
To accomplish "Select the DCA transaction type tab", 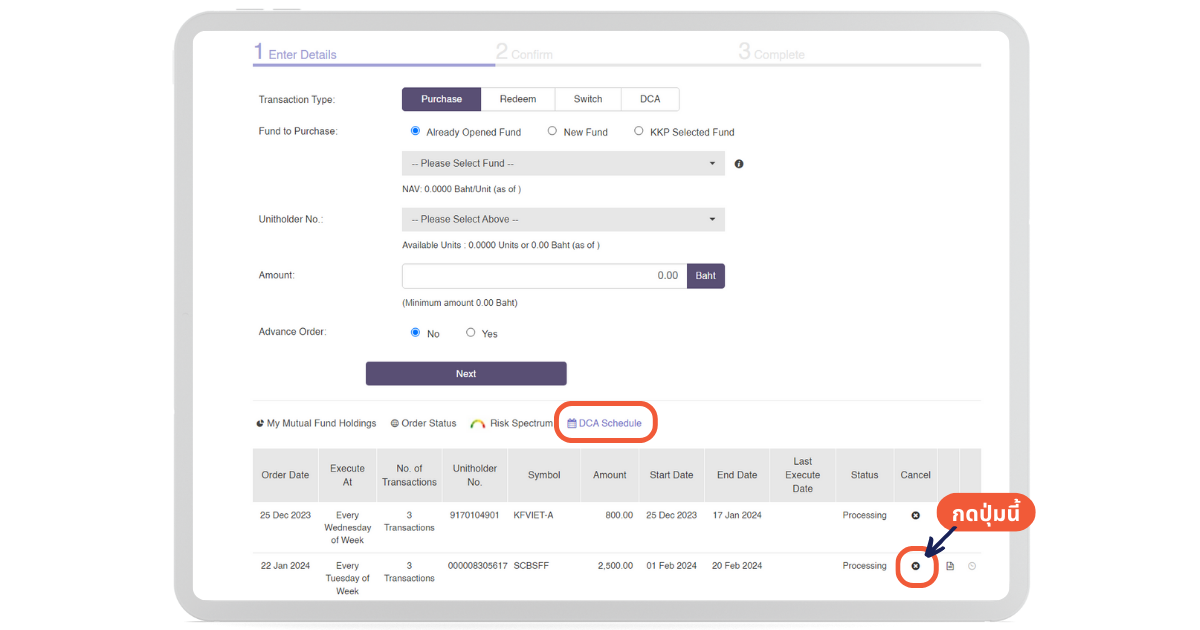I will 650,99.
